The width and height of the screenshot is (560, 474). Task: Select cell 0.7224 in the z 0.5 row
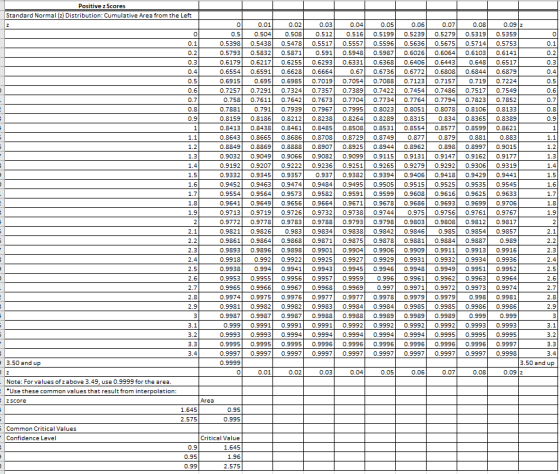point(503,81)
